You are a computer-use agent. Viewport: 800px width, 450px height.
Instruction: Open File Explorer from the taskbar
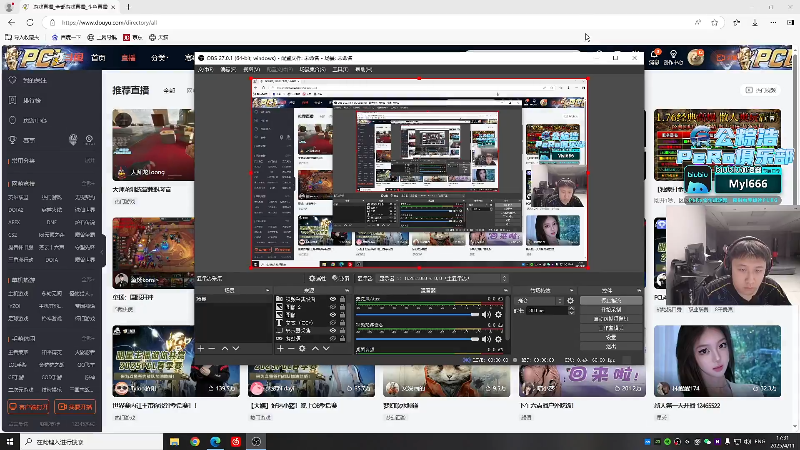pos(174,442)
